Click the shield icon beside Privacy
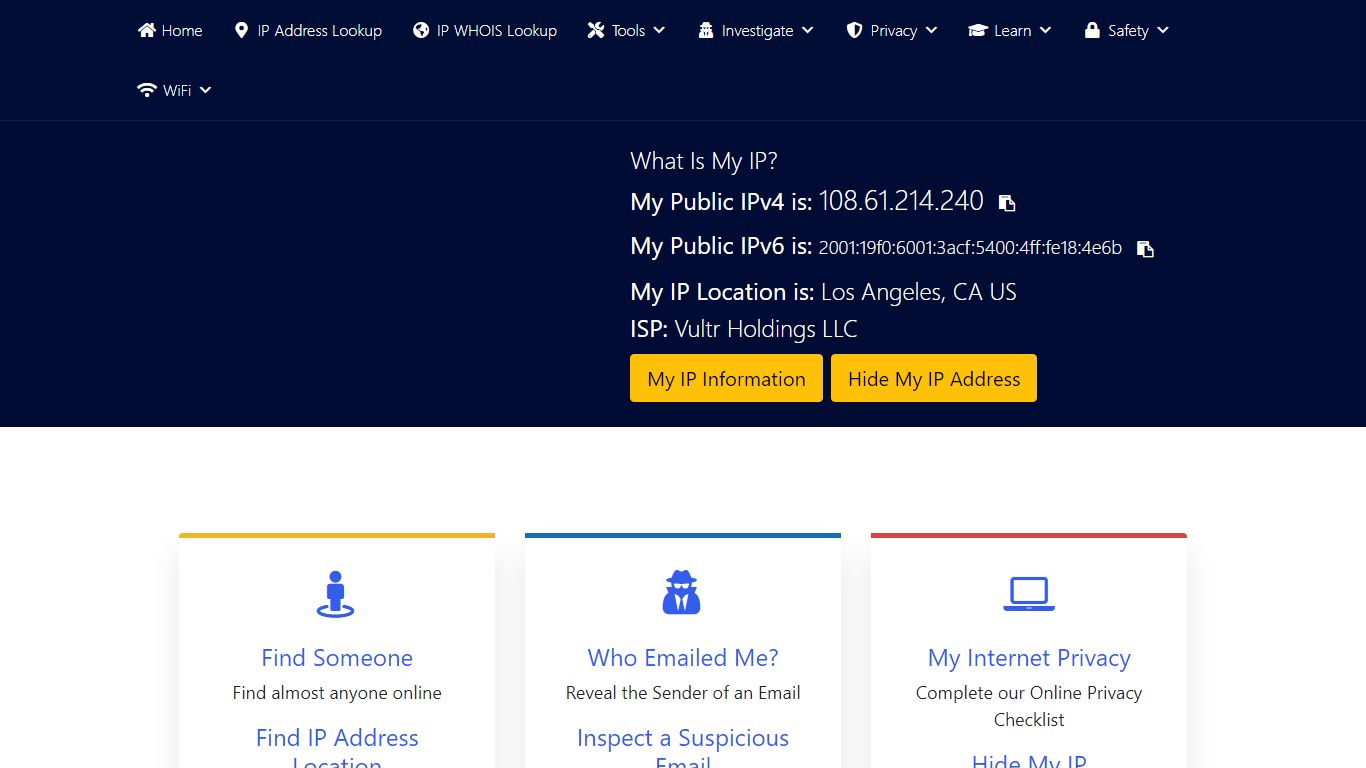 point(857,30)
